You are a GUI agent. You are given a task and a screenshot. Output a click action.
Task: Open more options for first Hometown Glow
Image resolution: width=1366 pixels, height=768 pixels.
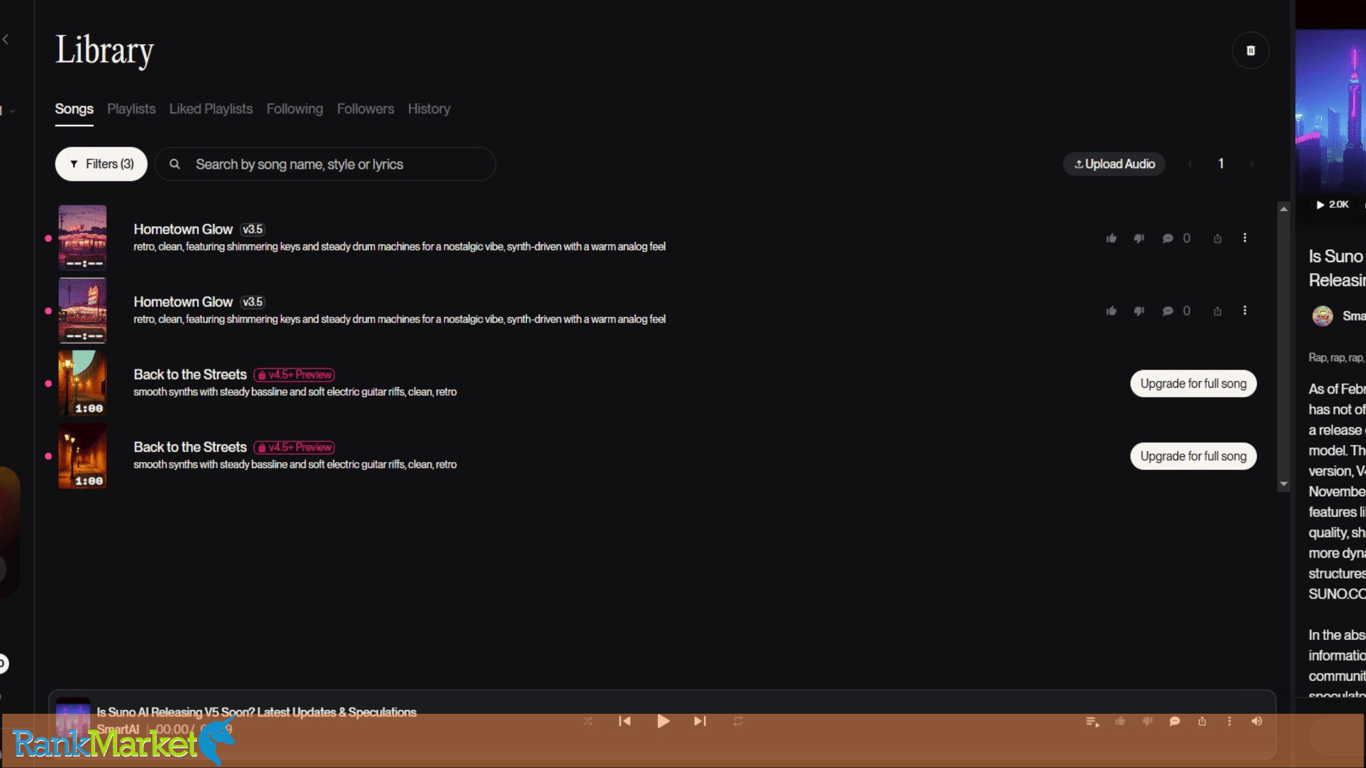tap(1245, 238)
